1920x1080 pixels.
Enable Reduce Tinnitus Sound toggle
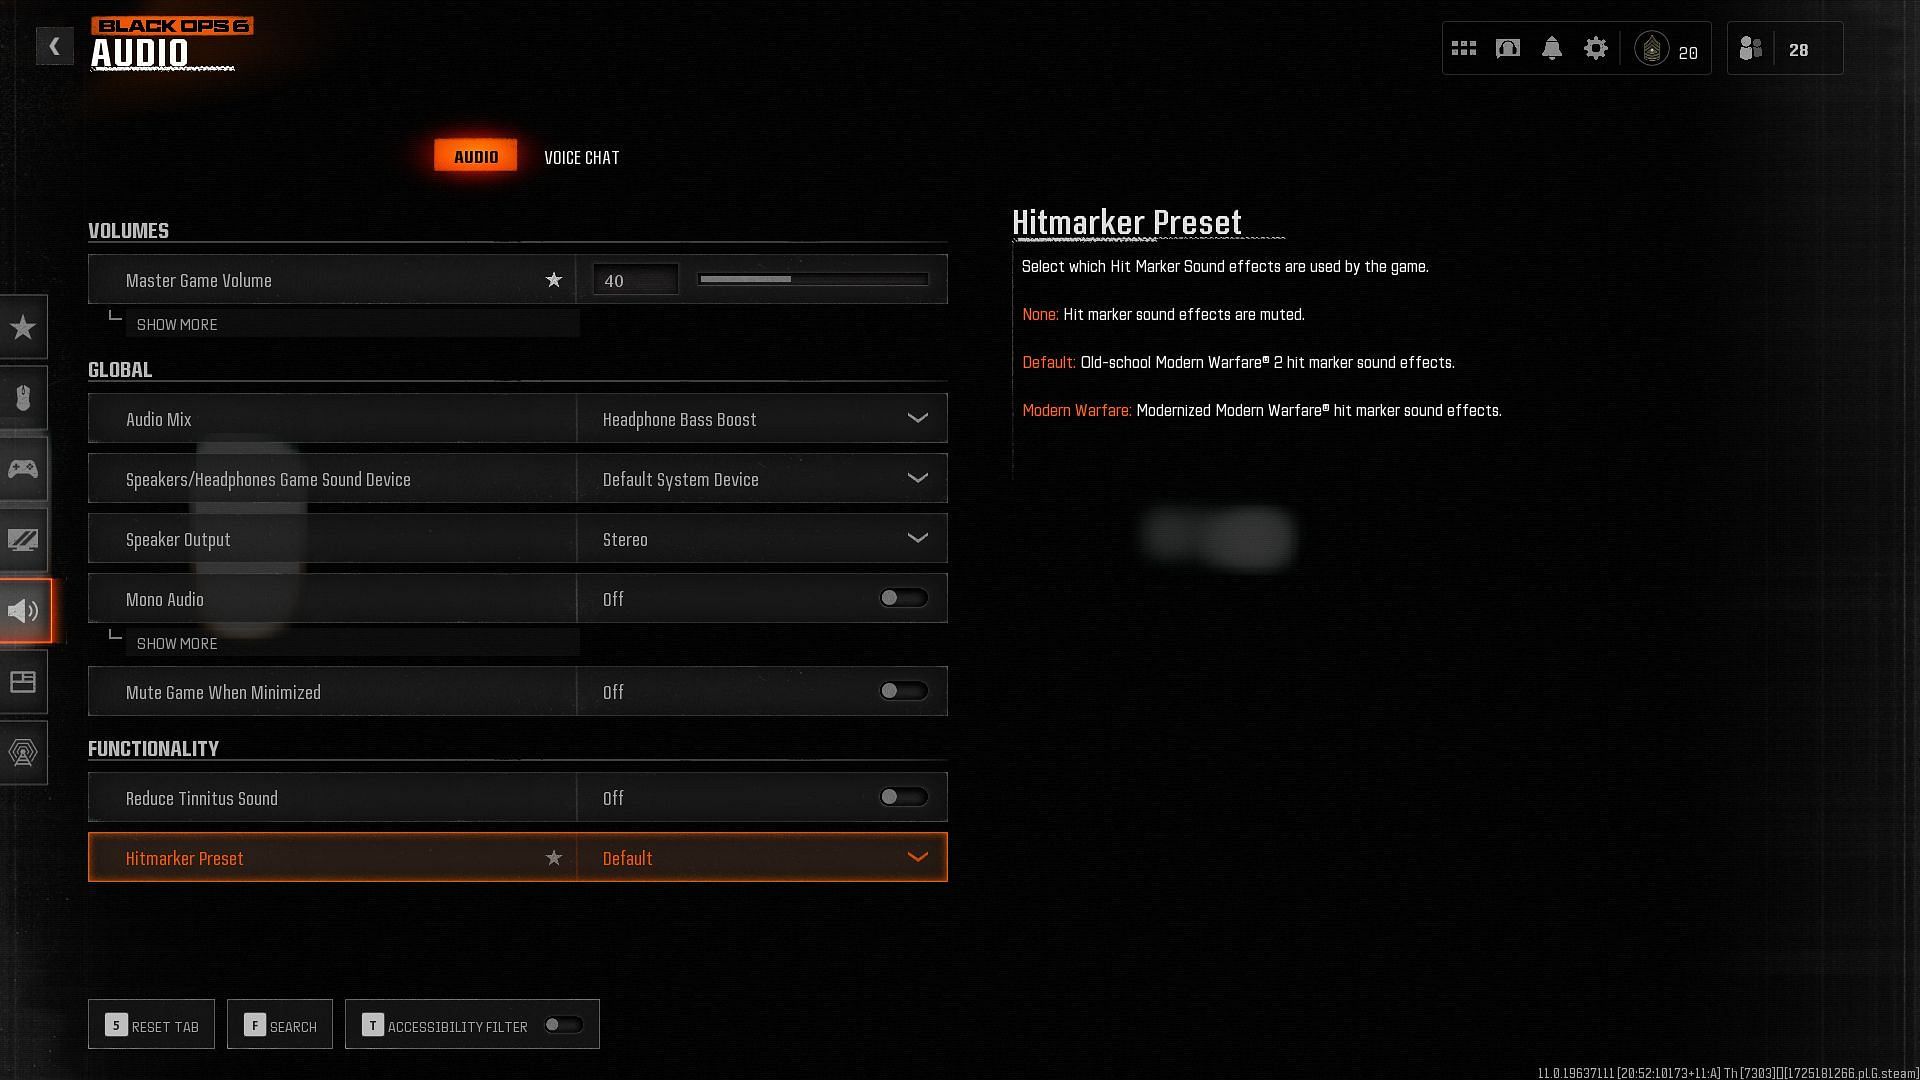[902, 798]
